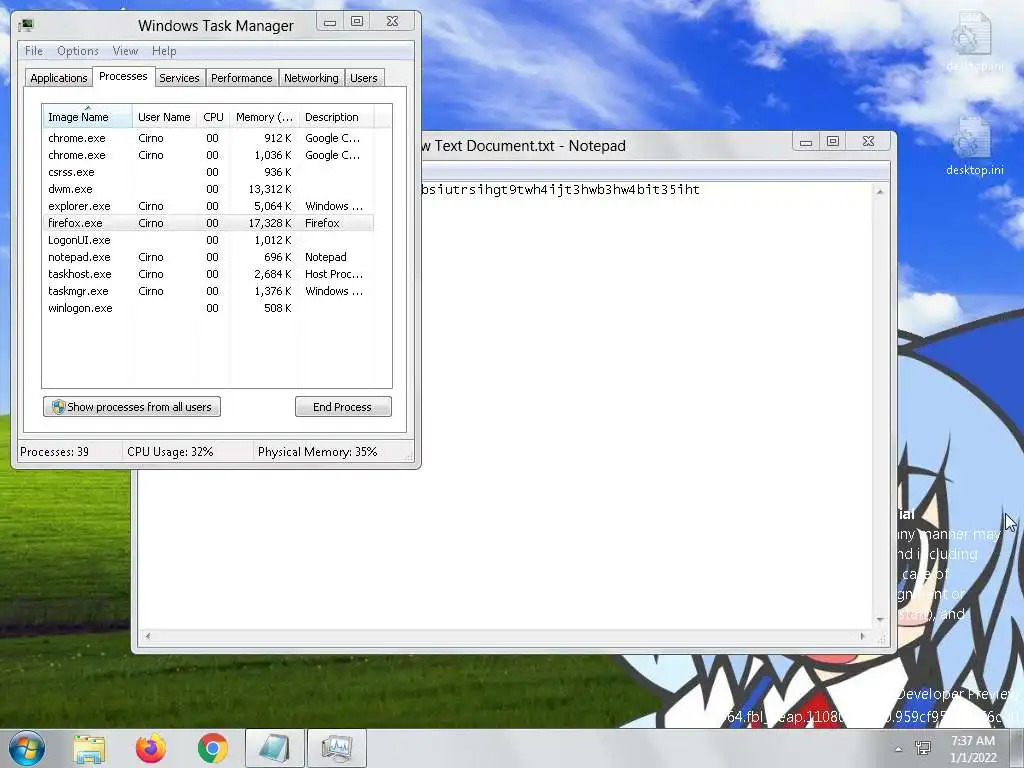Select the Processes tab
The width and height of the screenshot is (1024, 768).
[123, 76]
